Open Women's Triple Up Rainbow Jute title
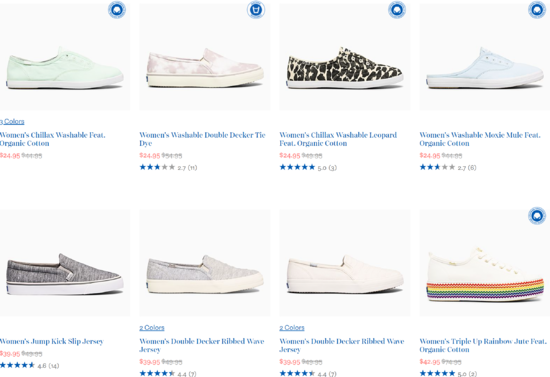The image size is (550, 377). [483, 345]
